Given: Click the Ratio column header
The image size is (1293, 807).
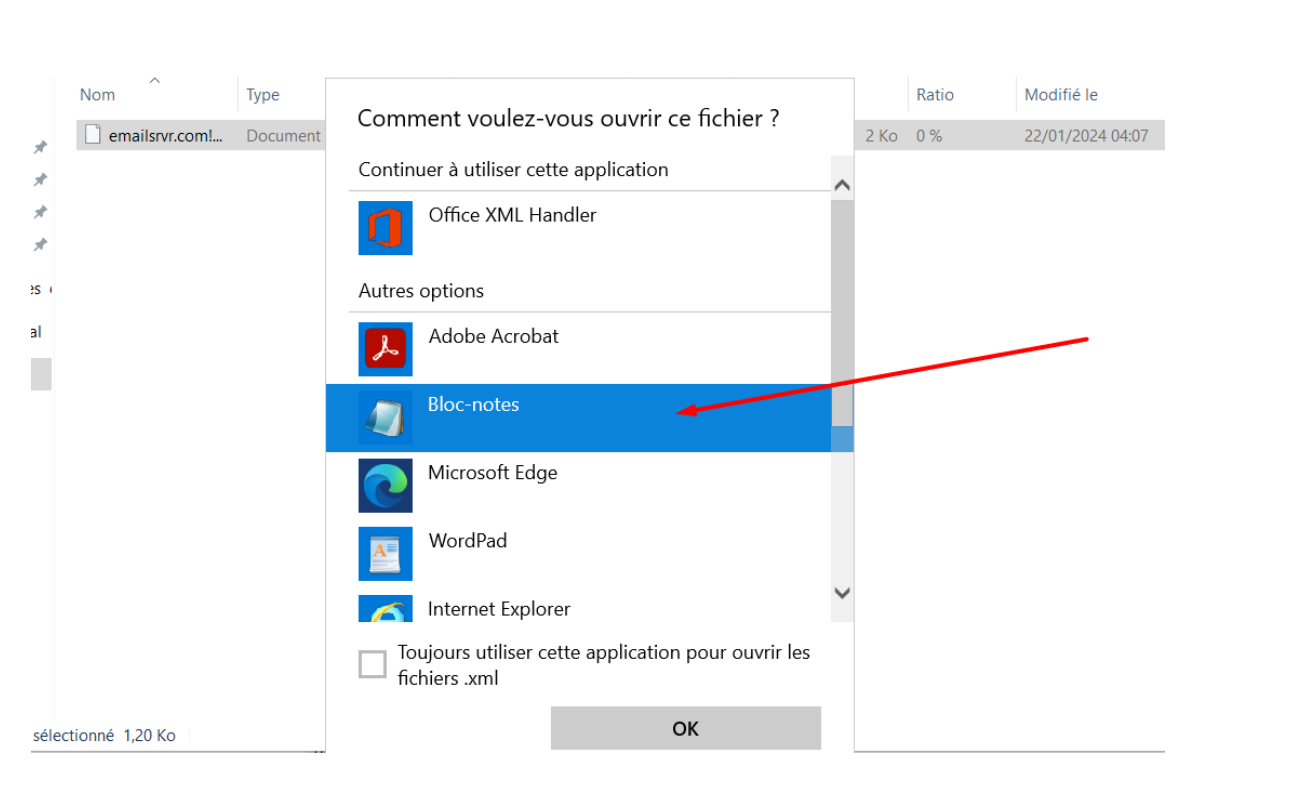Looking at the screenshot, I should [x=935, y=95].
